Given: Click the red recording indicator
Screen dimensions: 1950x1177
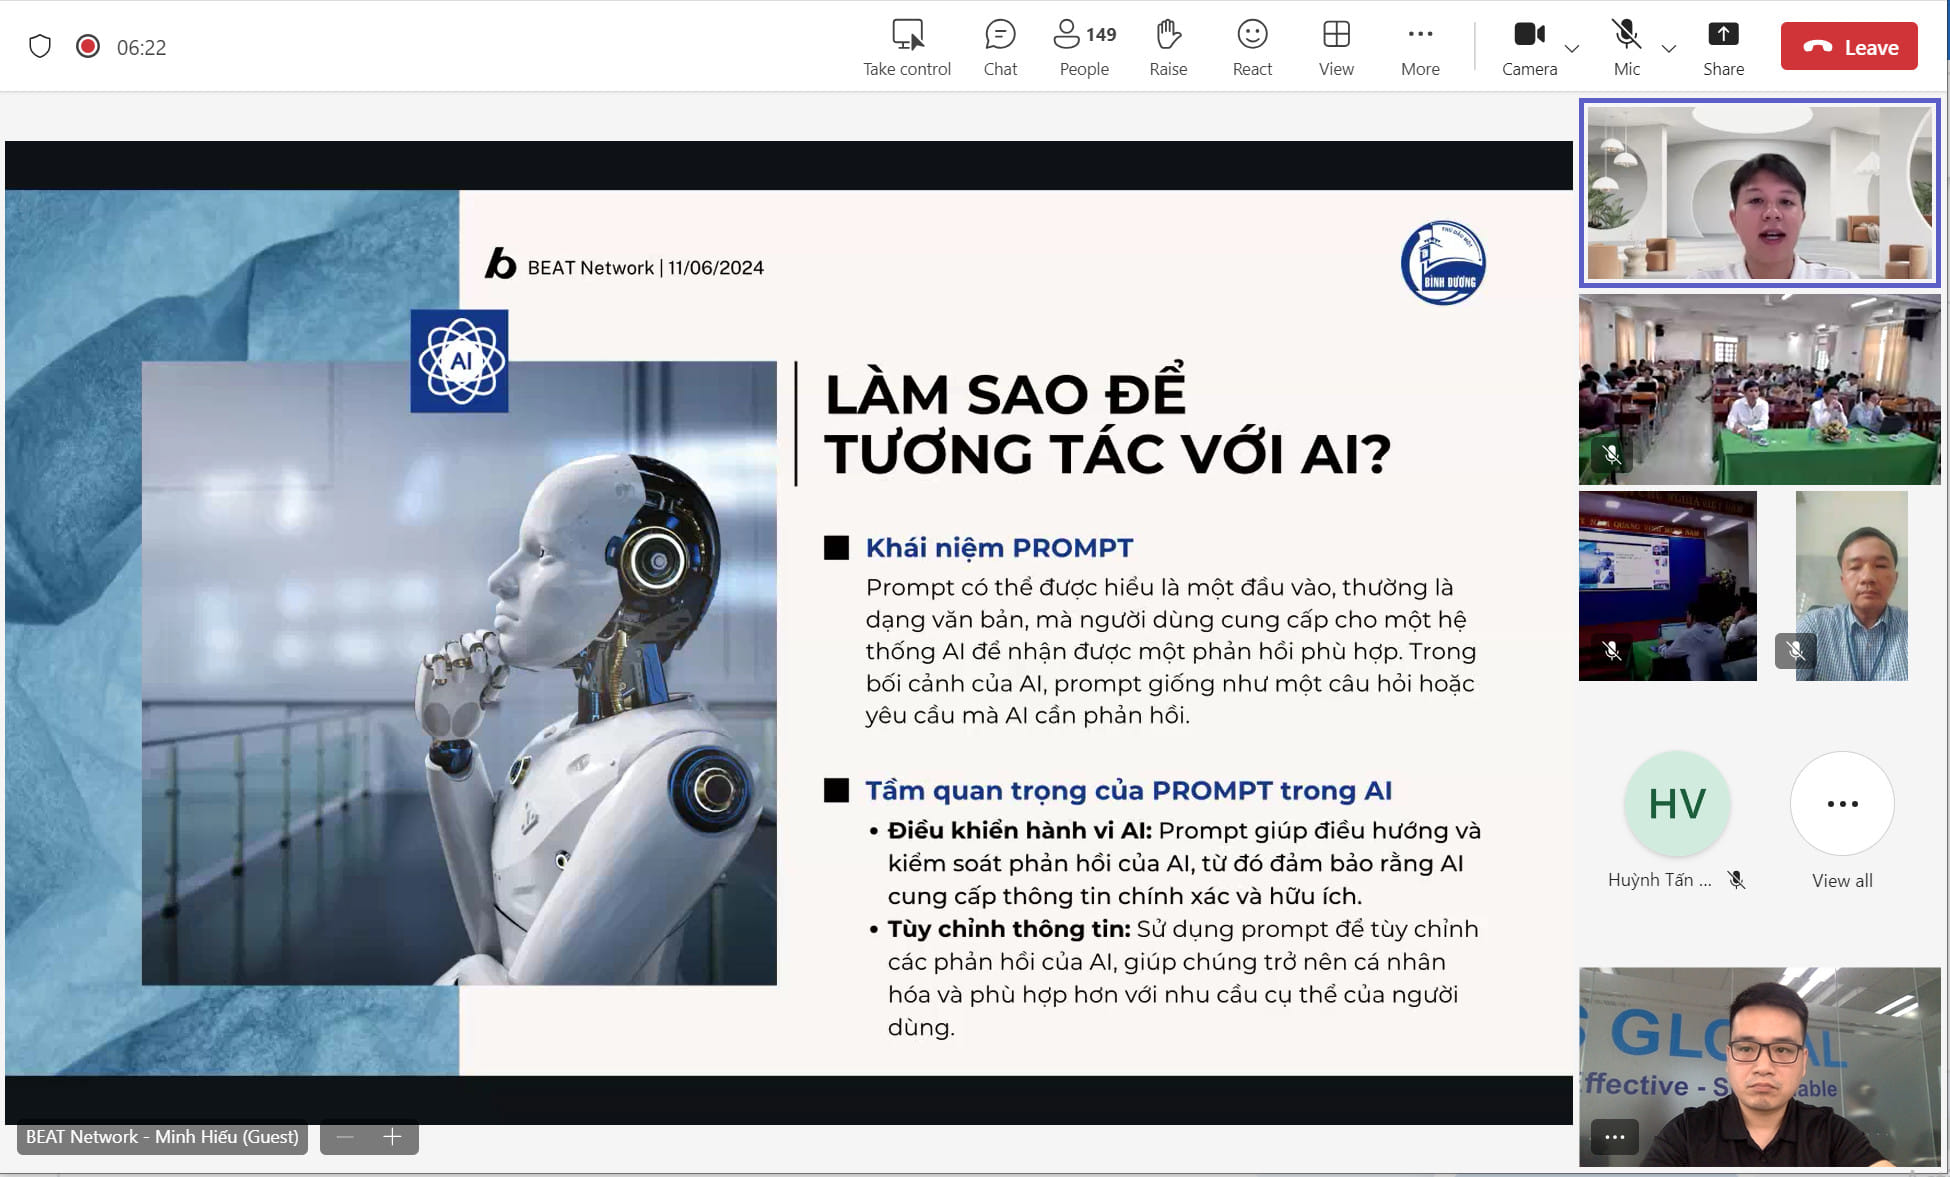Looking at the screenshot, I should [x=88, y=46].
